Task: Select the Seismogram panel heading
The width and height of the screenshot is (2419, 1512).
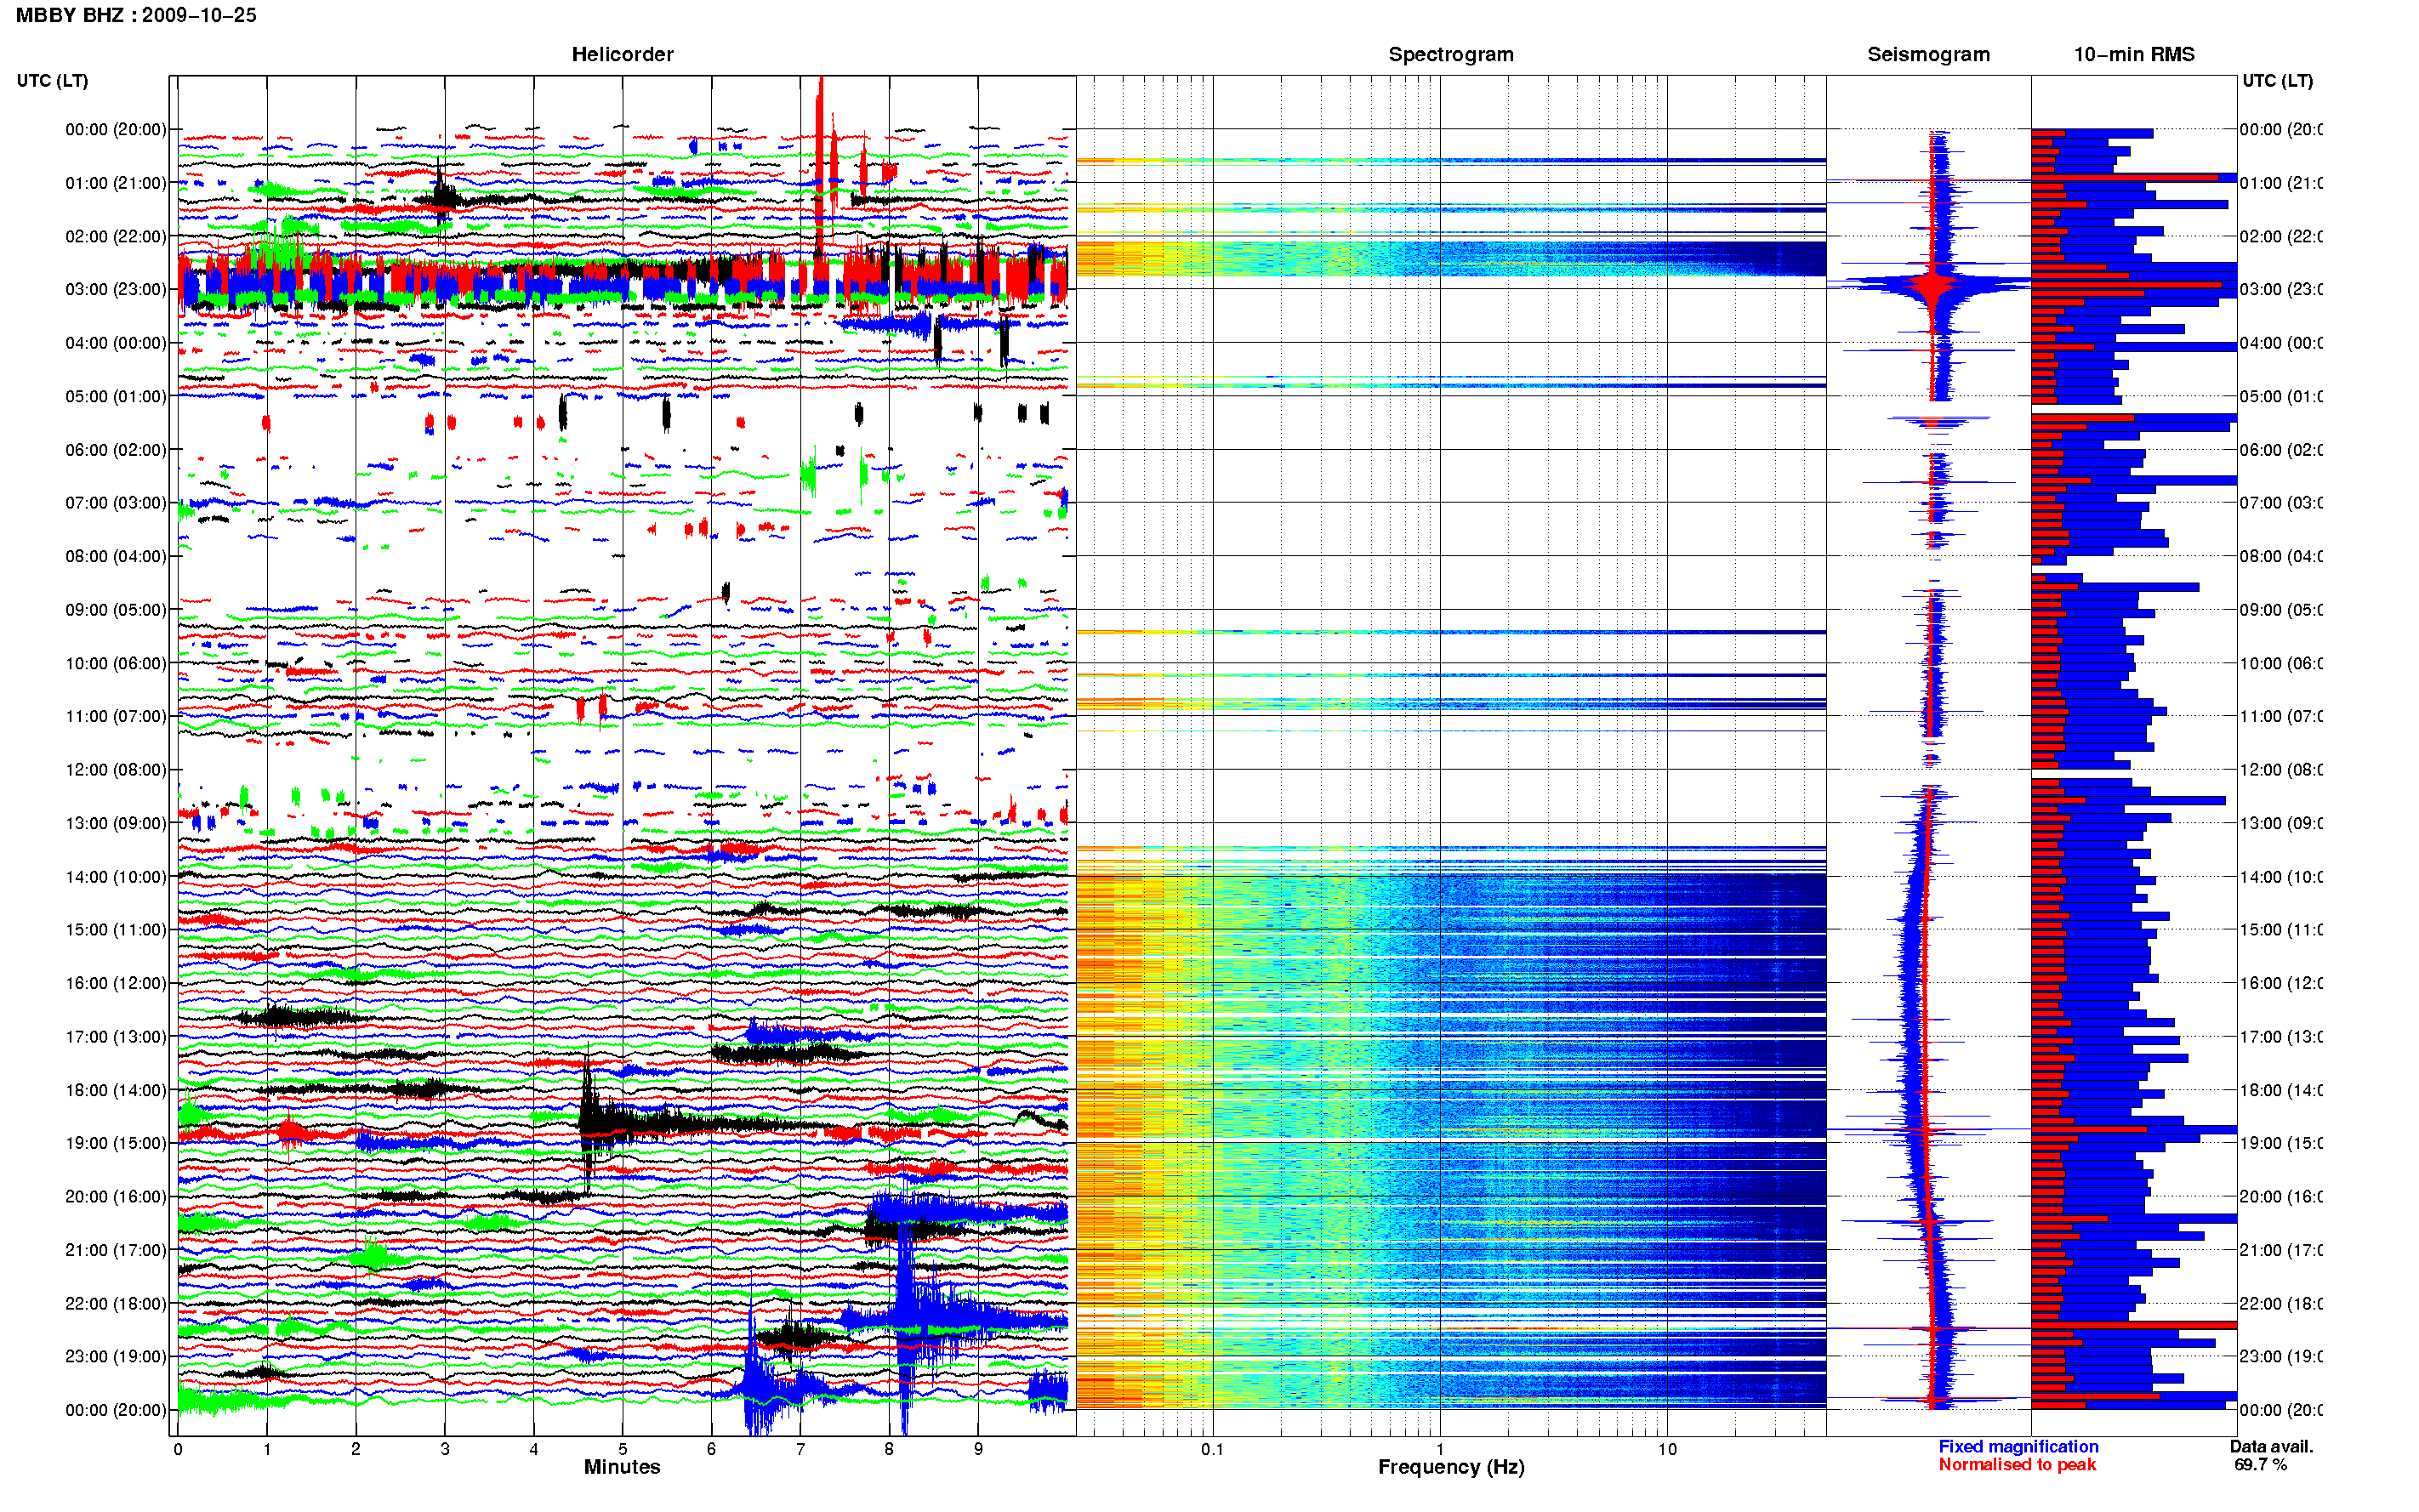Action: 1928,54
